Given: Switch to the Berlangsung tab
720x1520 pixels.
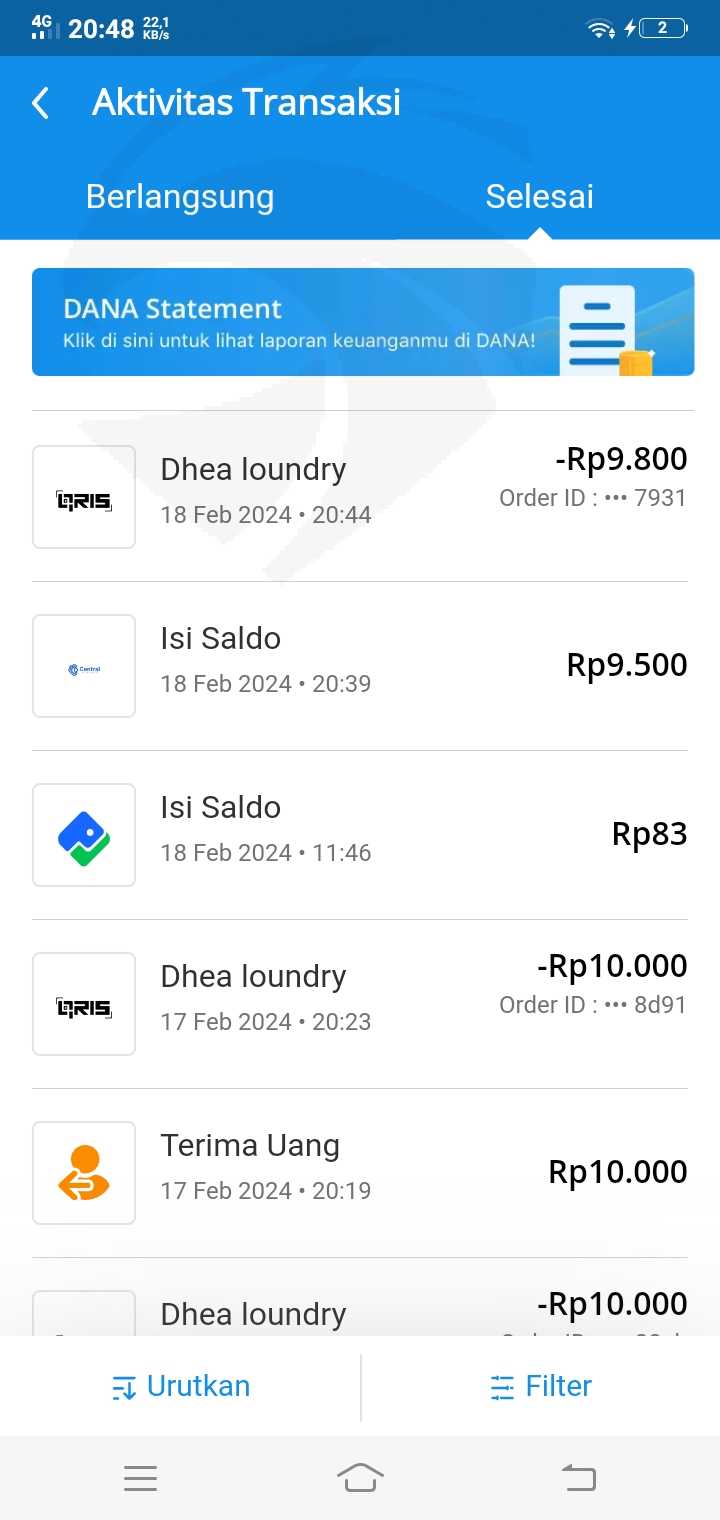Looking at the screenshot, I should coord(180,196).
